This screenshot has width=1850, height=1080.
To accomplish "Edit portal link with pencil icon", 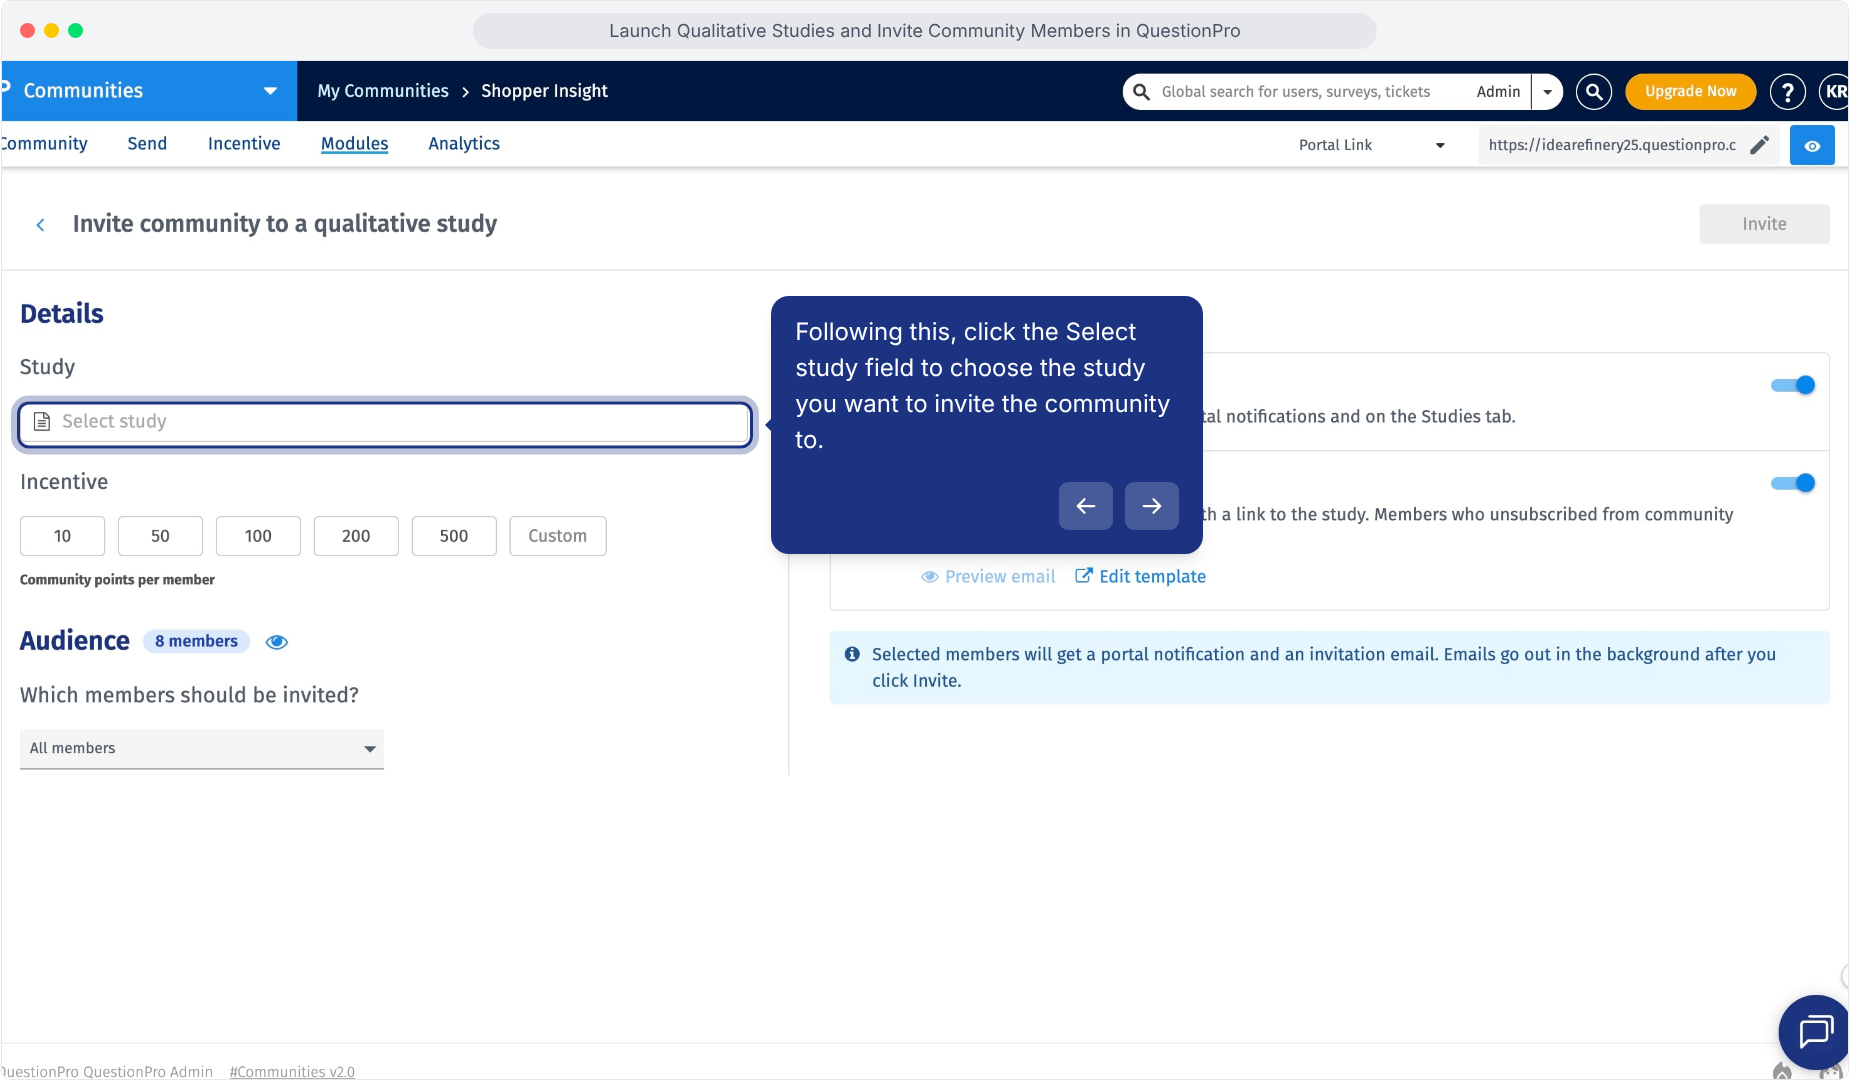I will point(1759,145).
